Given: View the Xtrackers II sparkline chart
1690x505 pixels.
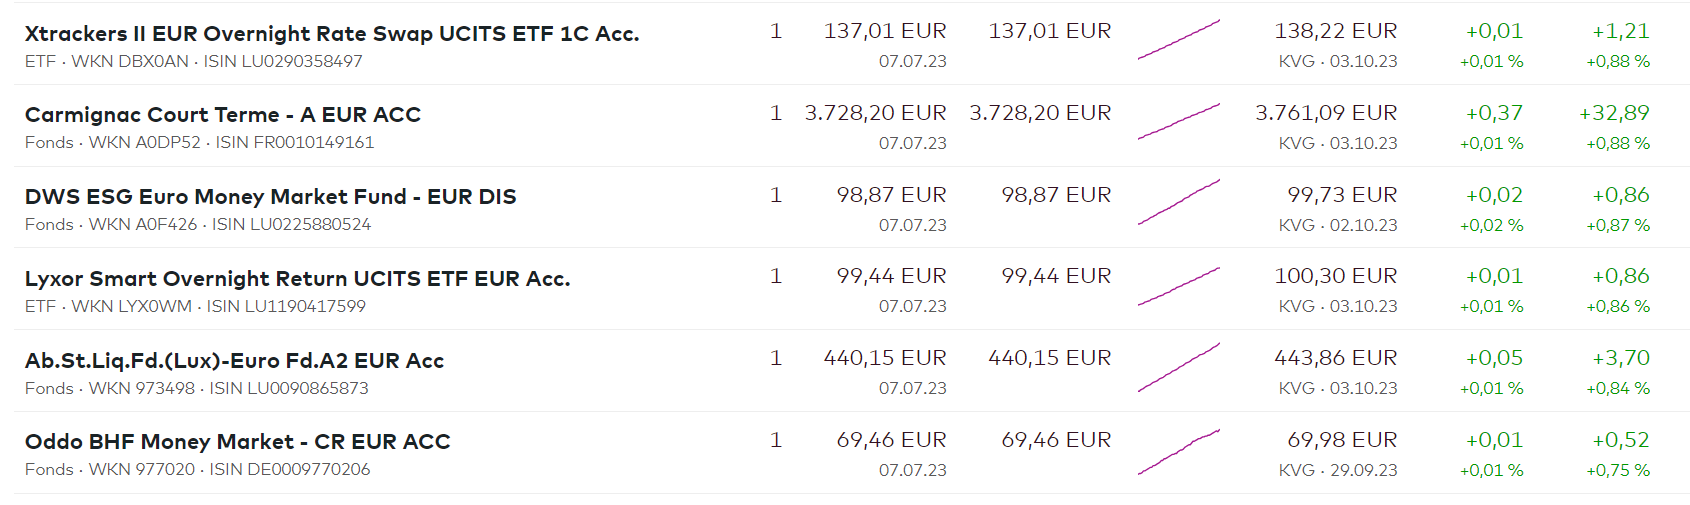Looking at the screenshot, I should point(1178,40).
